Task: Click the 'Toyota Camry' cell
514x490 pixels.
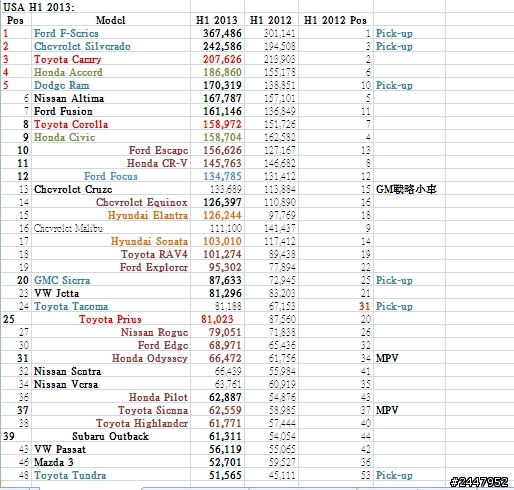Action: click(68, 59)
